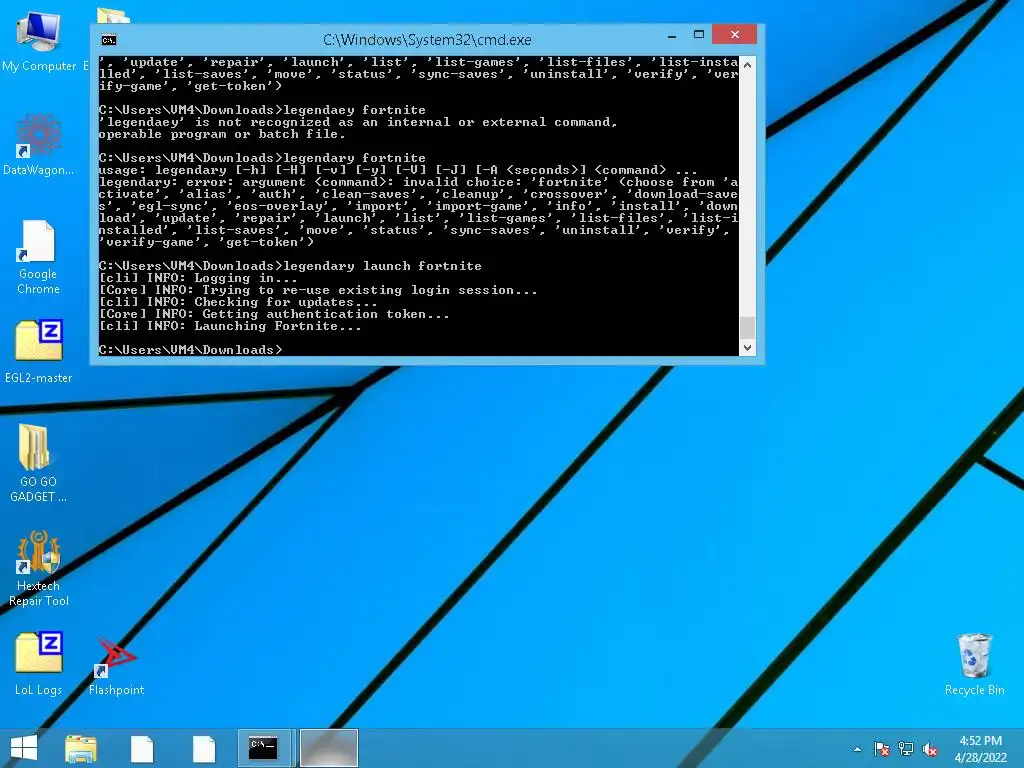Open Action Center flag tray icon
This screenshot has width=1024, height=768.
pyautogui.click(x=881, y=749)
